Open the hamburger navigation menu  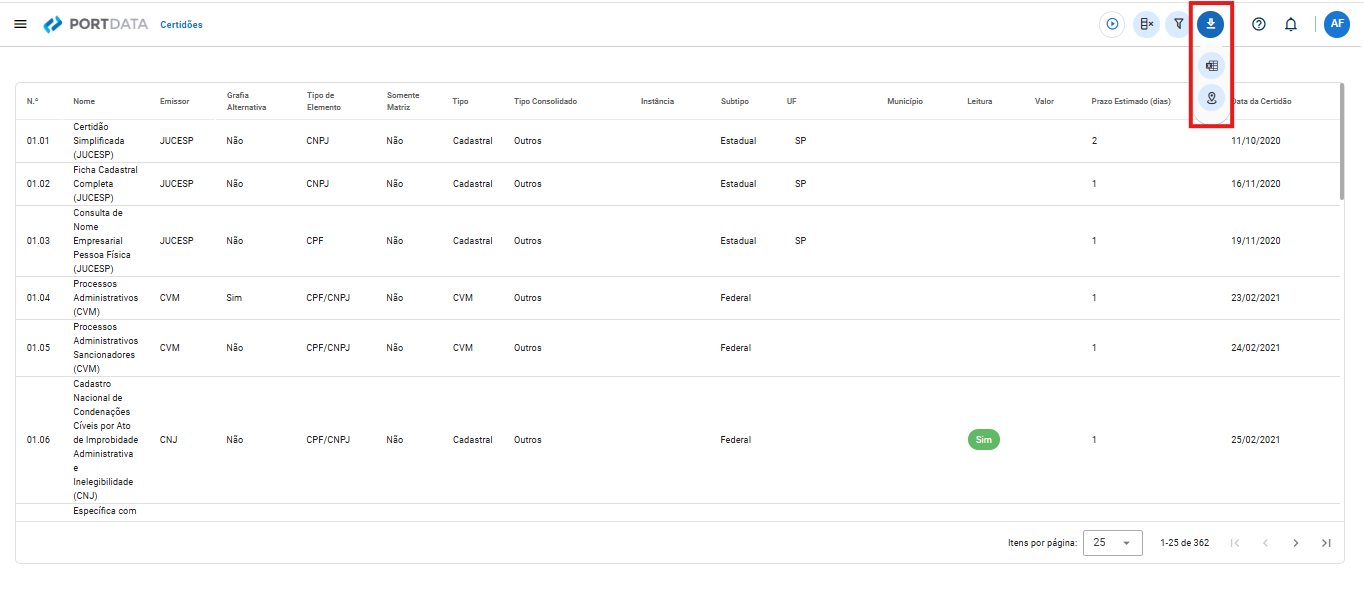(x=20, y=24)
